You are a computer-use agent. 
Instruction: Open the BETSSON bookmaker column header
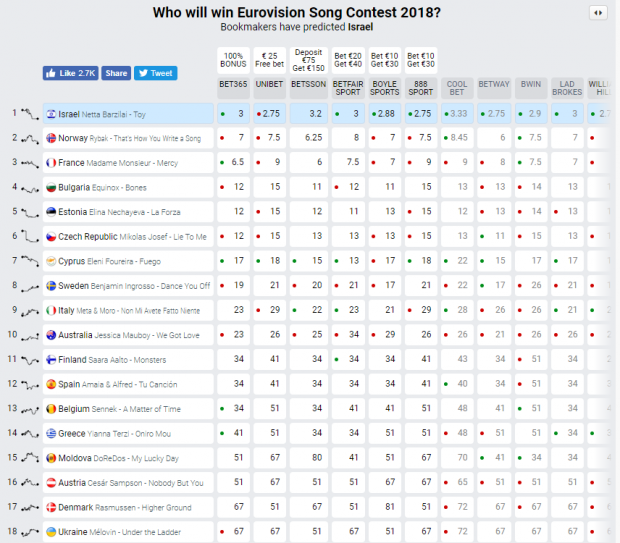[308, 88]
